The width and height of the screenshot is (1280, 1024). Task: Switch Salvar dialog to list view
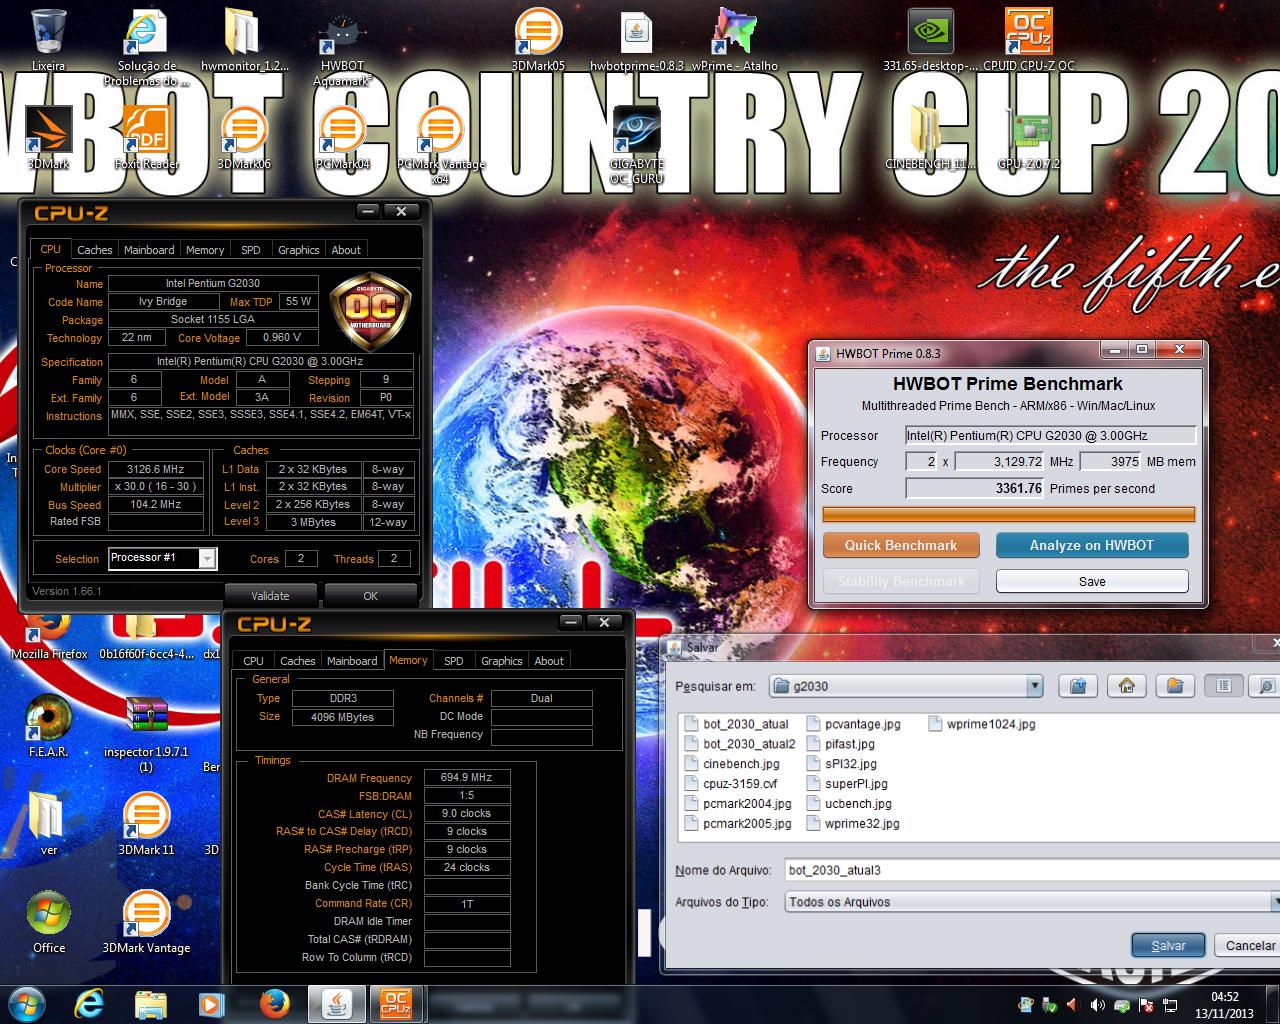point(1223,686)
